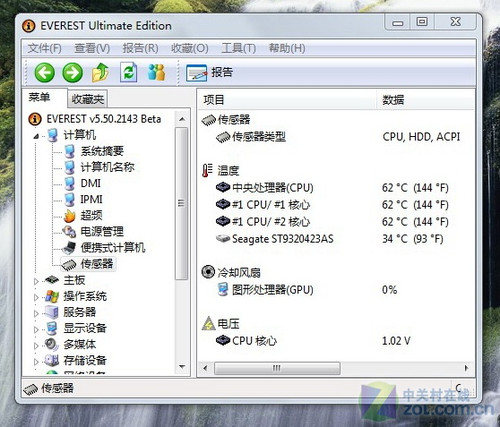Open the 帮助(H) menu
The image size is (500, 427).
(x=287, y=48)
